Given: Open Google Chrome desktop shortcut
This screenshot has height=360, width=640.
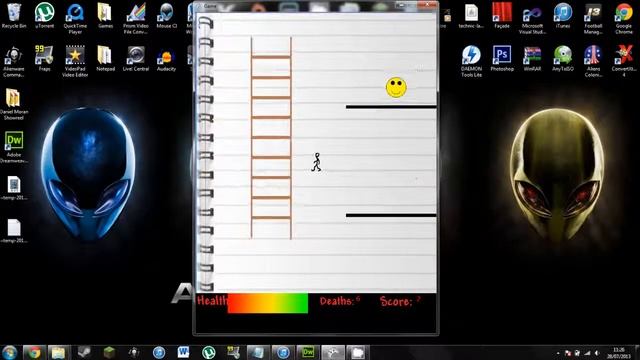Looking at the screenshot, I should pyautogui.click(x=624, y=19).
